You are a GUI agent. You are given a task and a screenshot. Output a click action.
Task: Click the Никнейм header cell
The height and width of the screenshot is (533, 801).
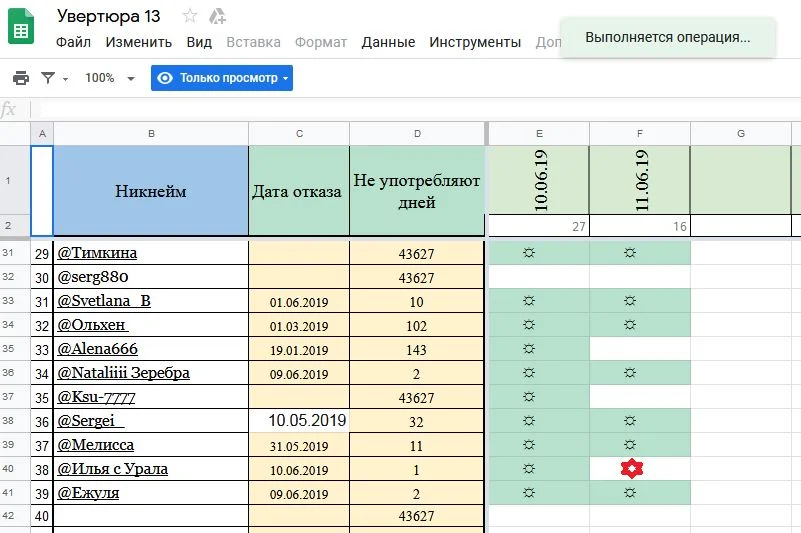(x=151, y=191)
